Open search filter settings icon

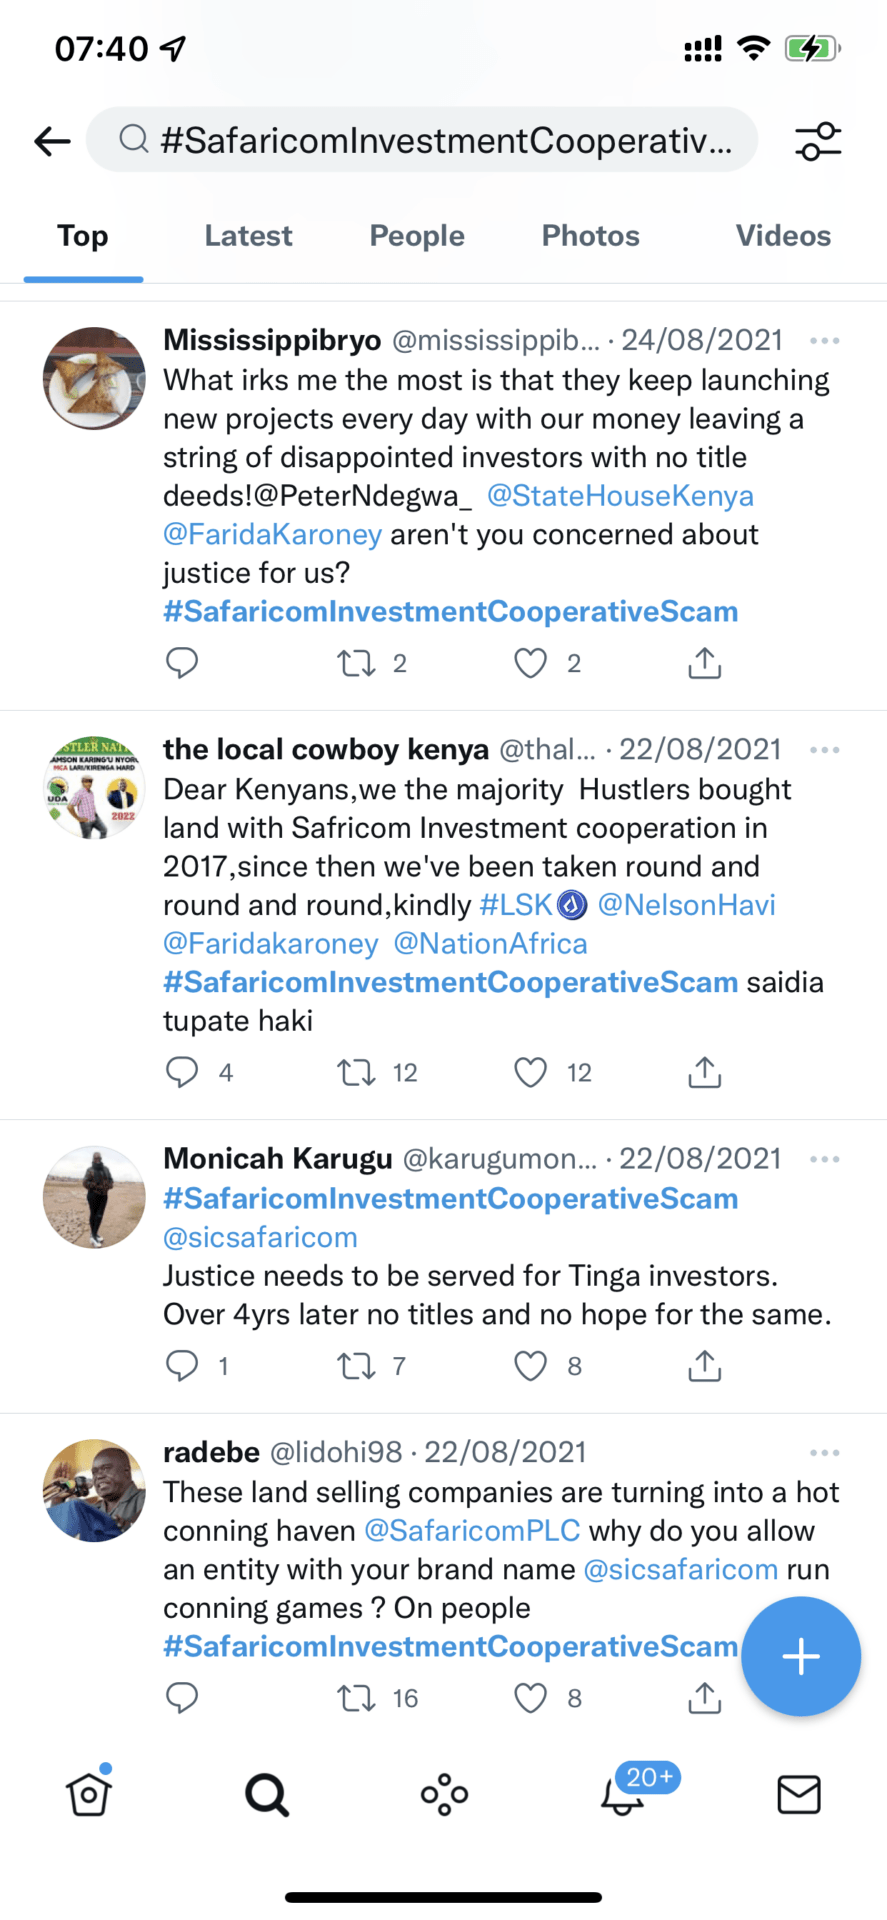tap(818, 141)
